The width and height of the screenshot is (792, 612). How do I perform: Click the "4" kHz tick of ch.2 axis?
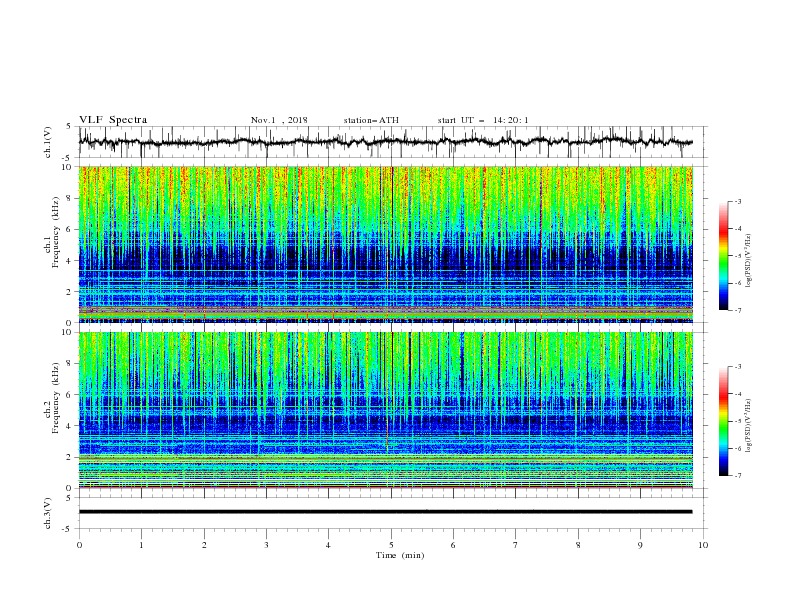click(70, 426)
